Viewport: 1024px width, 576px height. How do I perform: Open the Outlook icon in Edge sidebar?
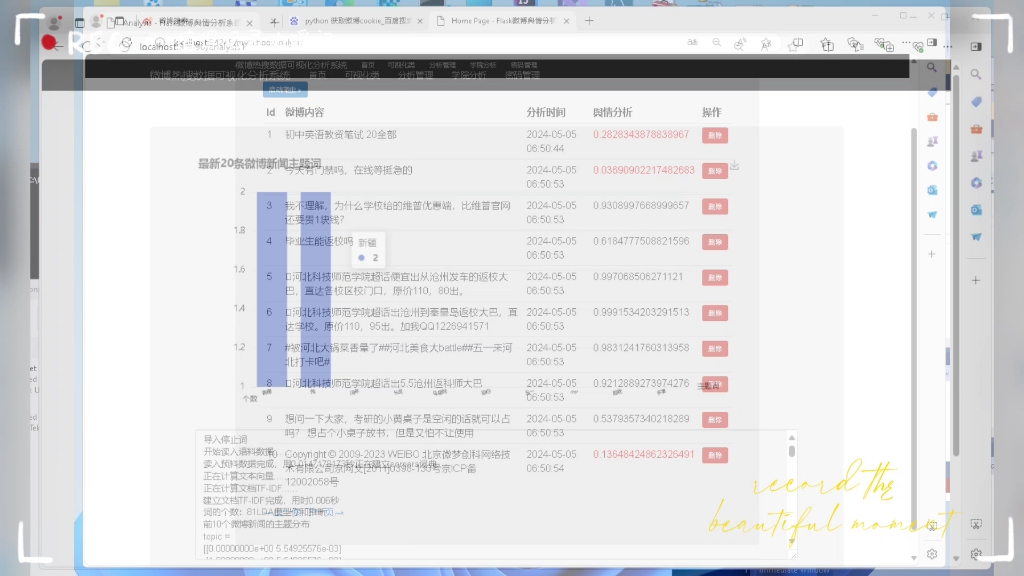pos(976,210)
